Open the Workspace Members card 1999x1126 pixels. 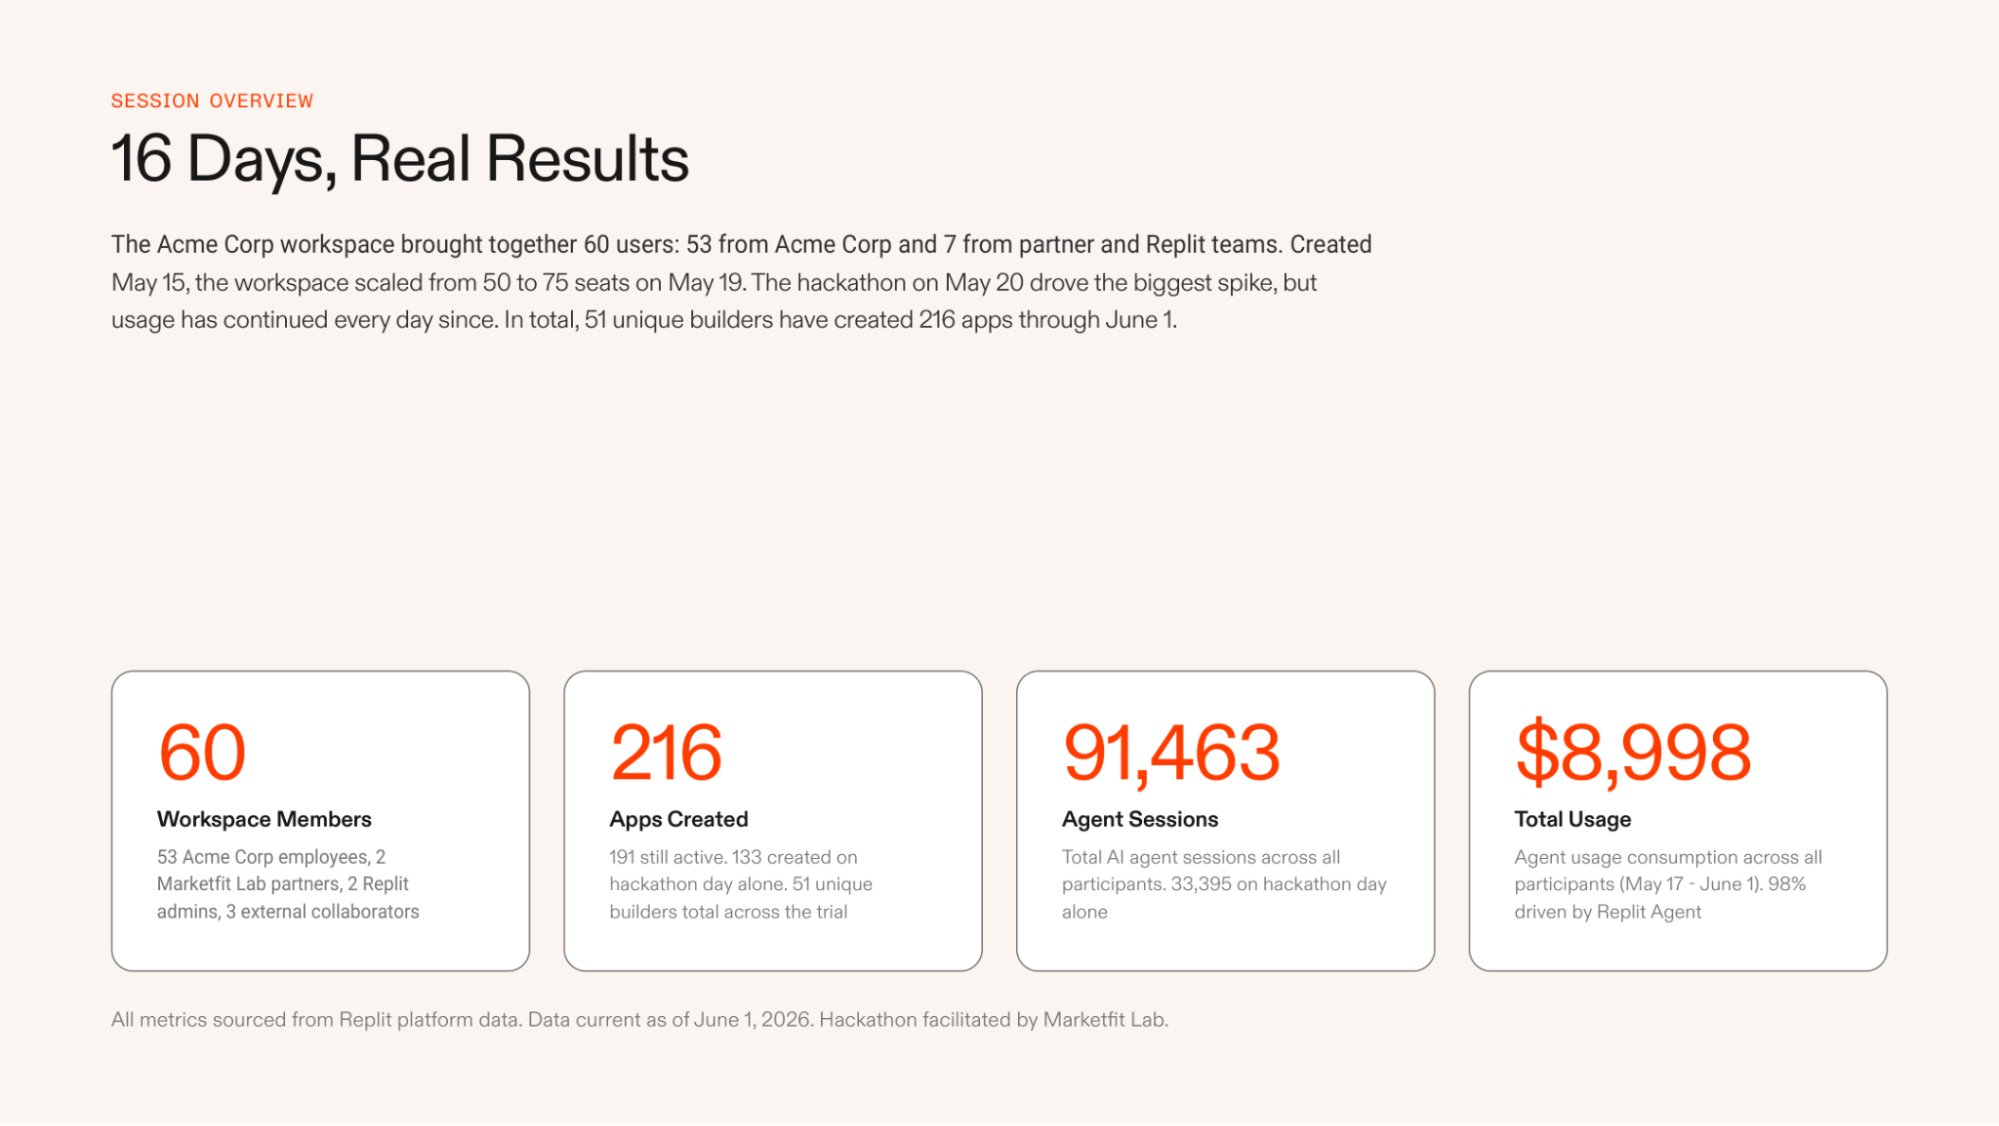tap(320, 820)
